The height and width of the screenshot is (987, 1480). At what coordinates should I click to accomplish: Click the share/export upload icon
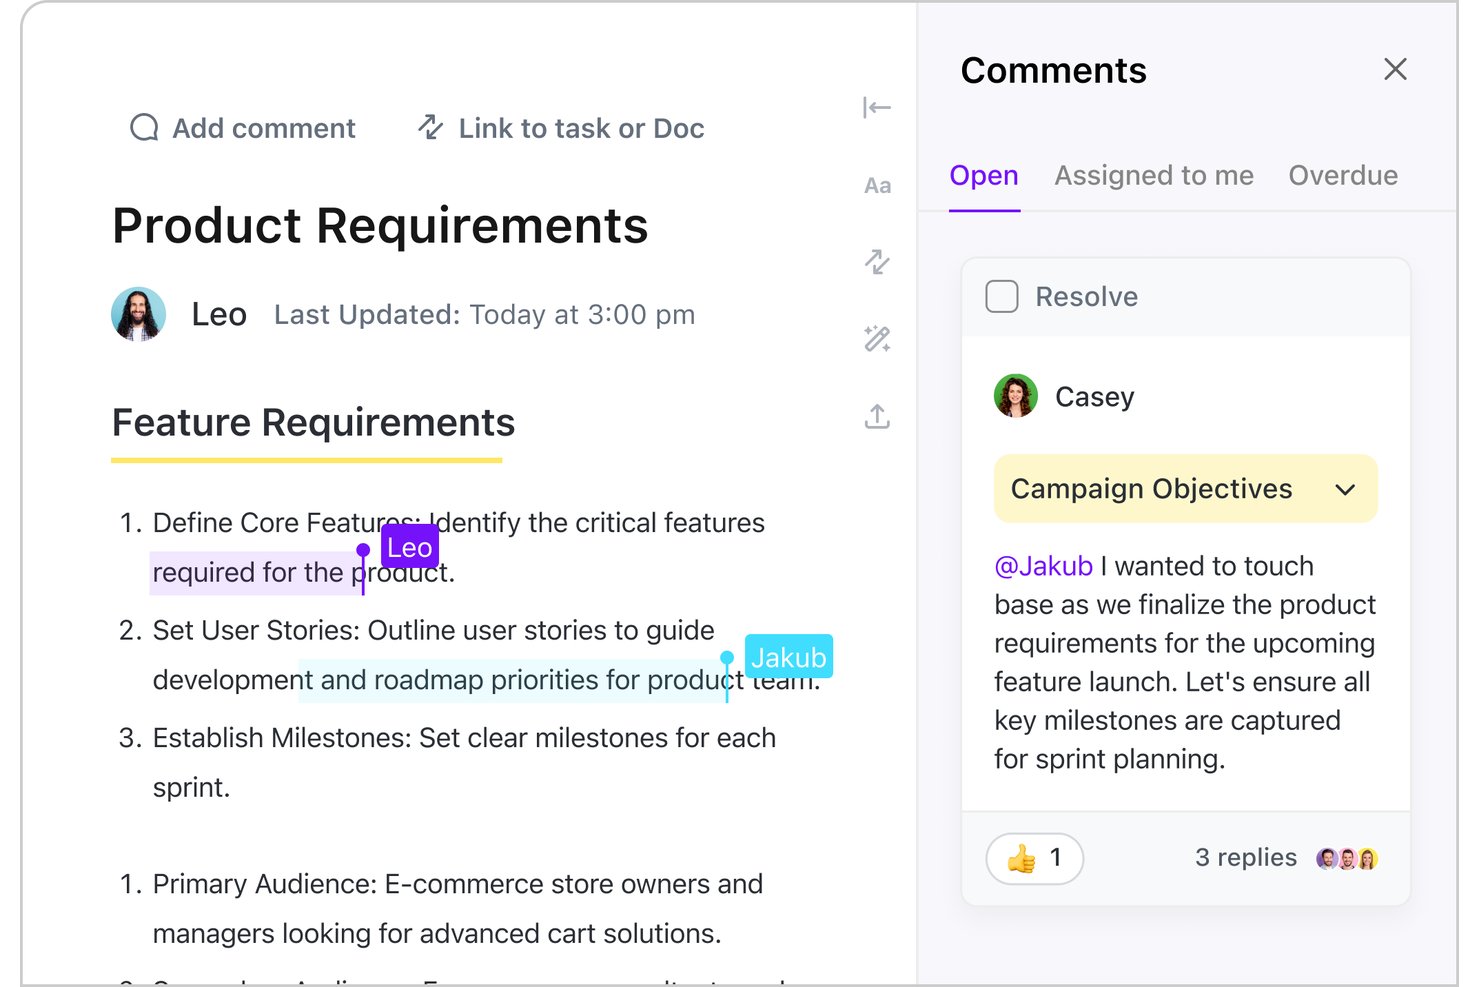(877, 416)
